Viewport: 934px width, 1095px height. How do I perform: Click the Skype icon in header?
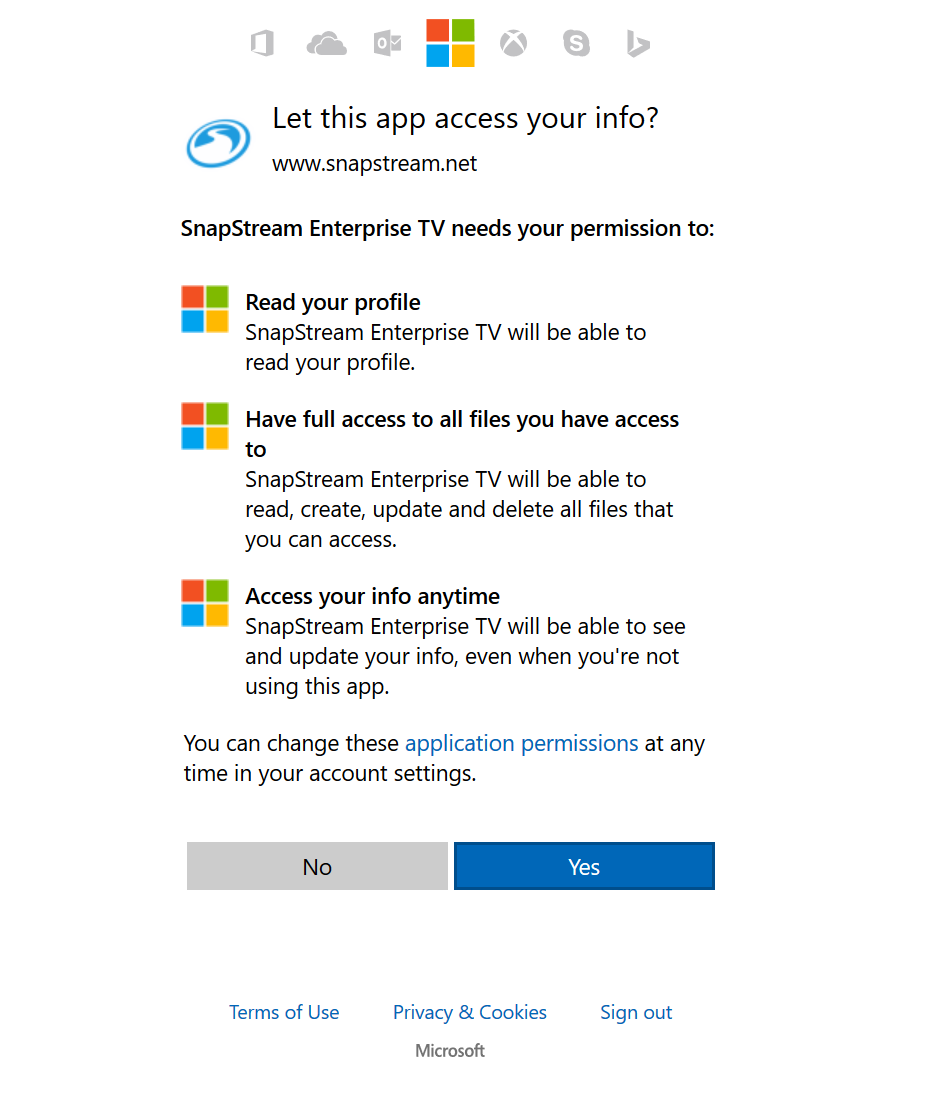(576, 43)
